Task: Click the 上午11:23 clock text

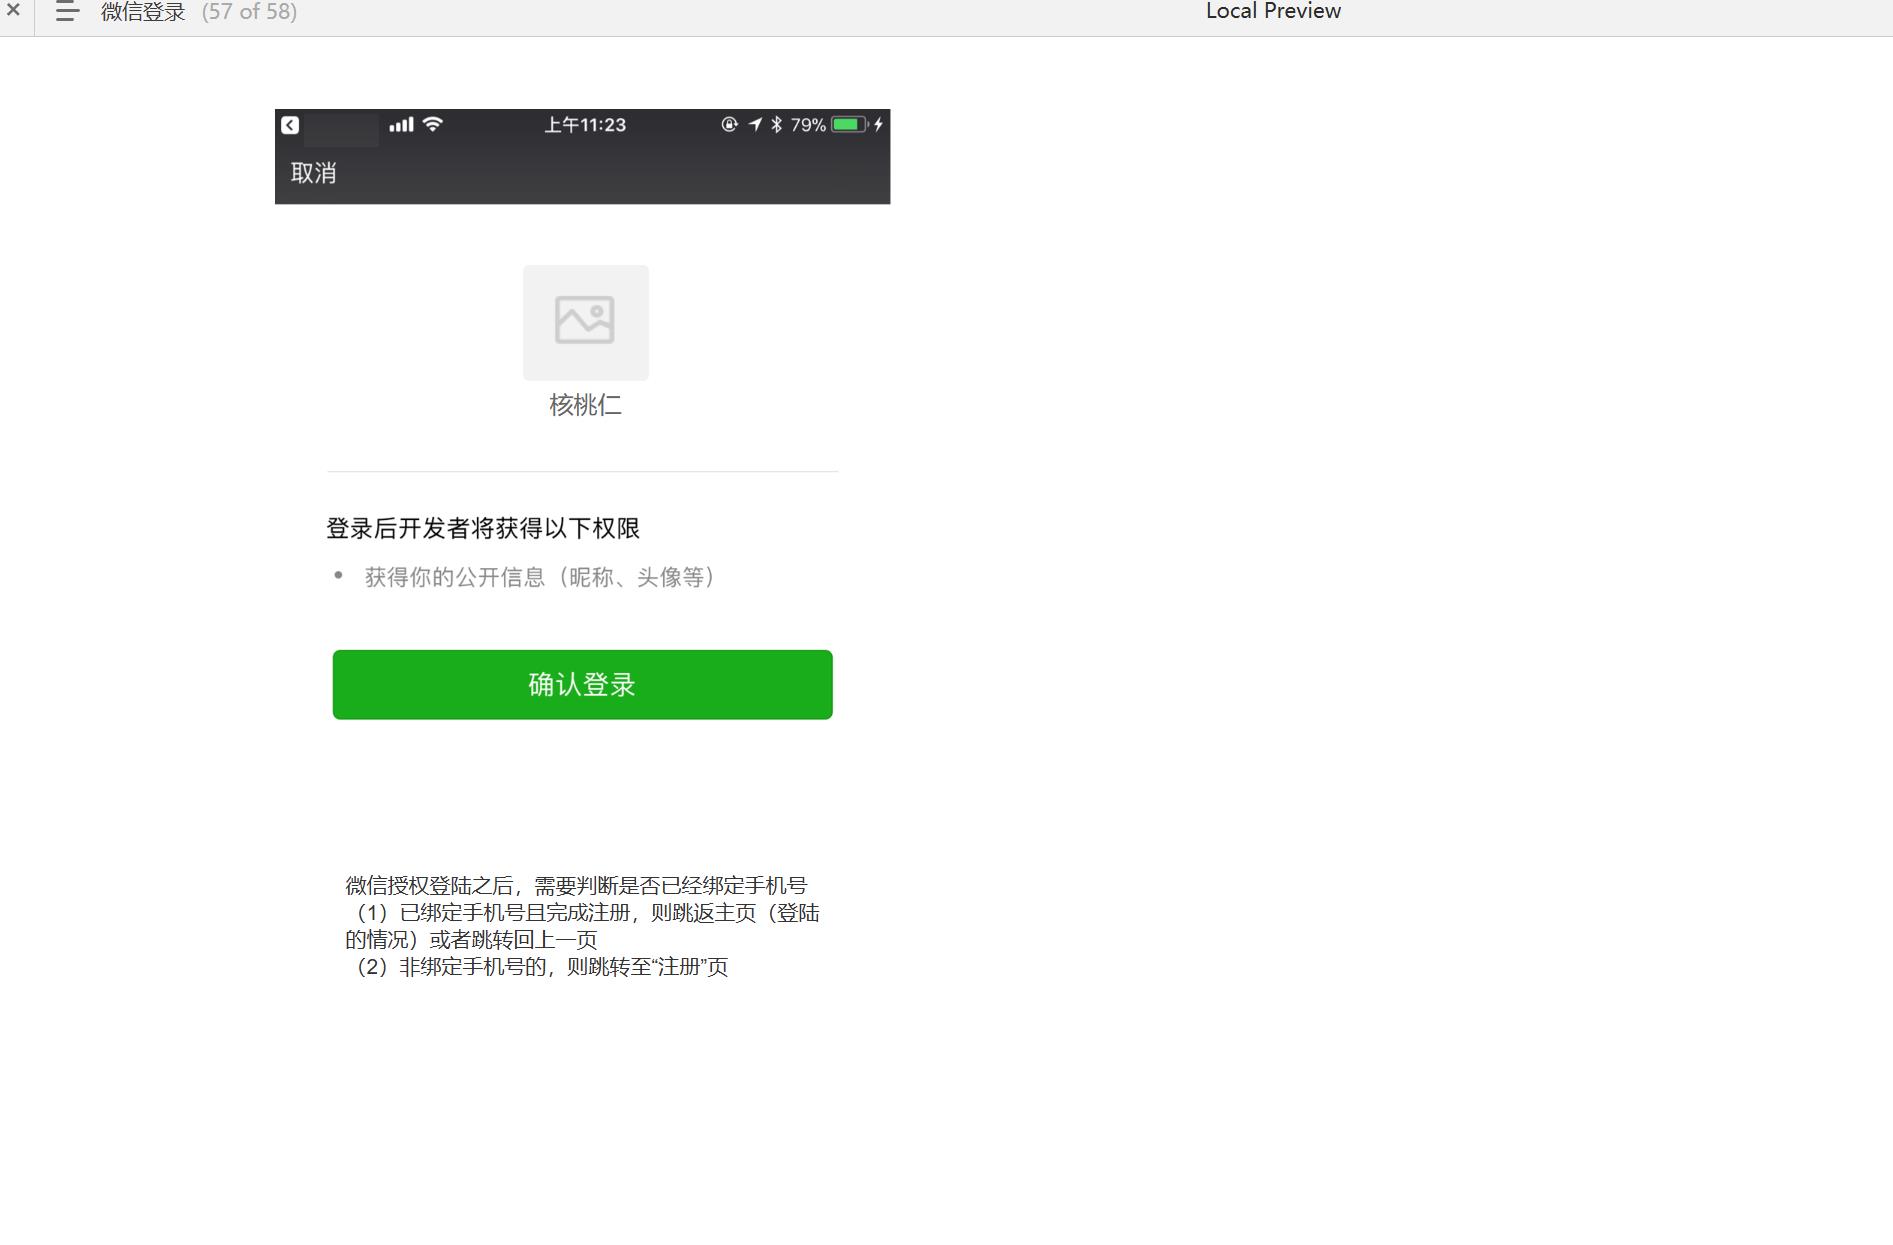Action: point(585,125)
